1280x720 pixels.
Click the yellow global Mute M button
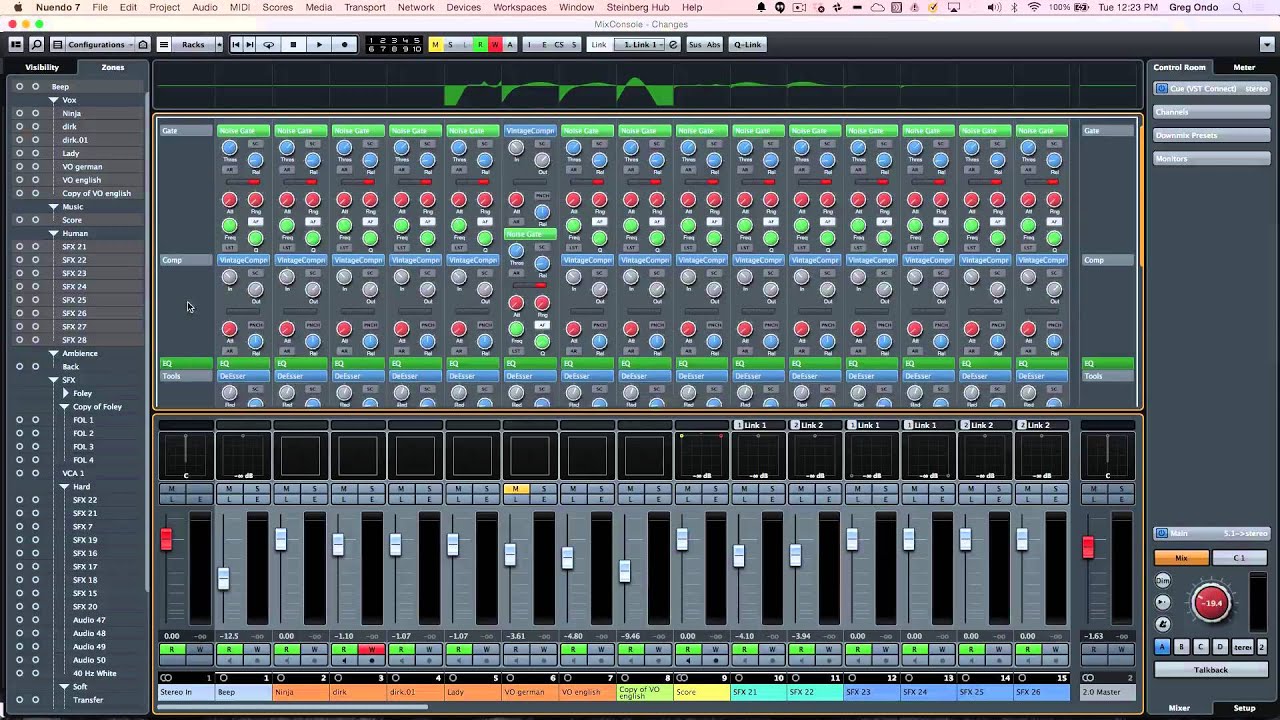pyautogui.click(x=435, y=44)
